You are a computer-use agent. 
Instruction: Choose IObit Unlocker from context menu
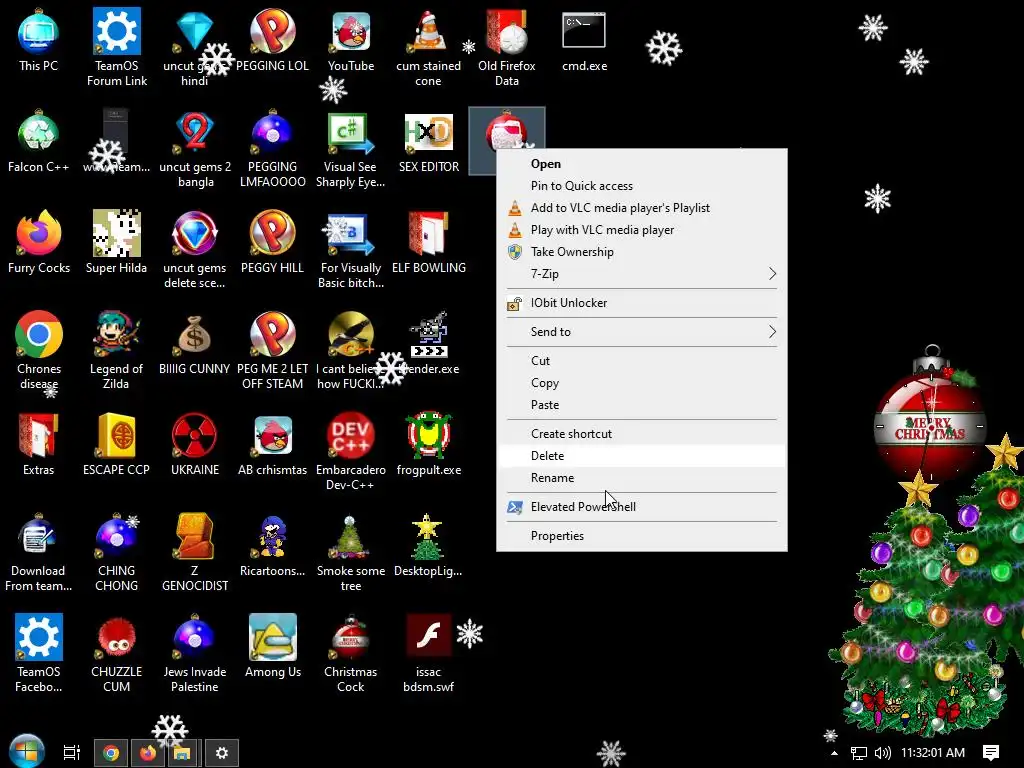(x=641, y=303)
